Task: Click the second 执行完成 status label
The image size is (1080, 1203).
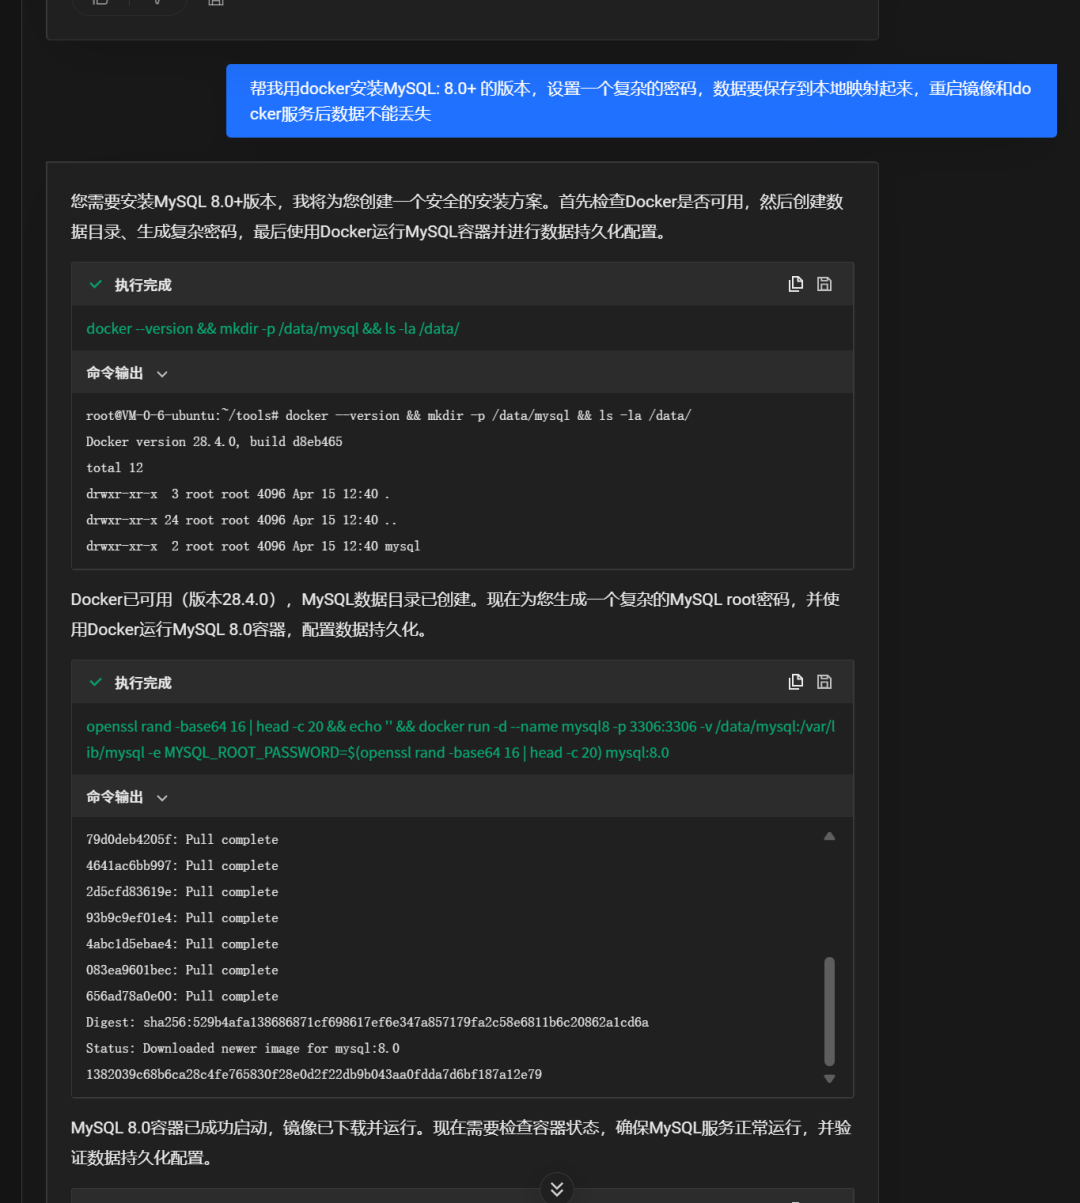Action: tap(143, 683)
